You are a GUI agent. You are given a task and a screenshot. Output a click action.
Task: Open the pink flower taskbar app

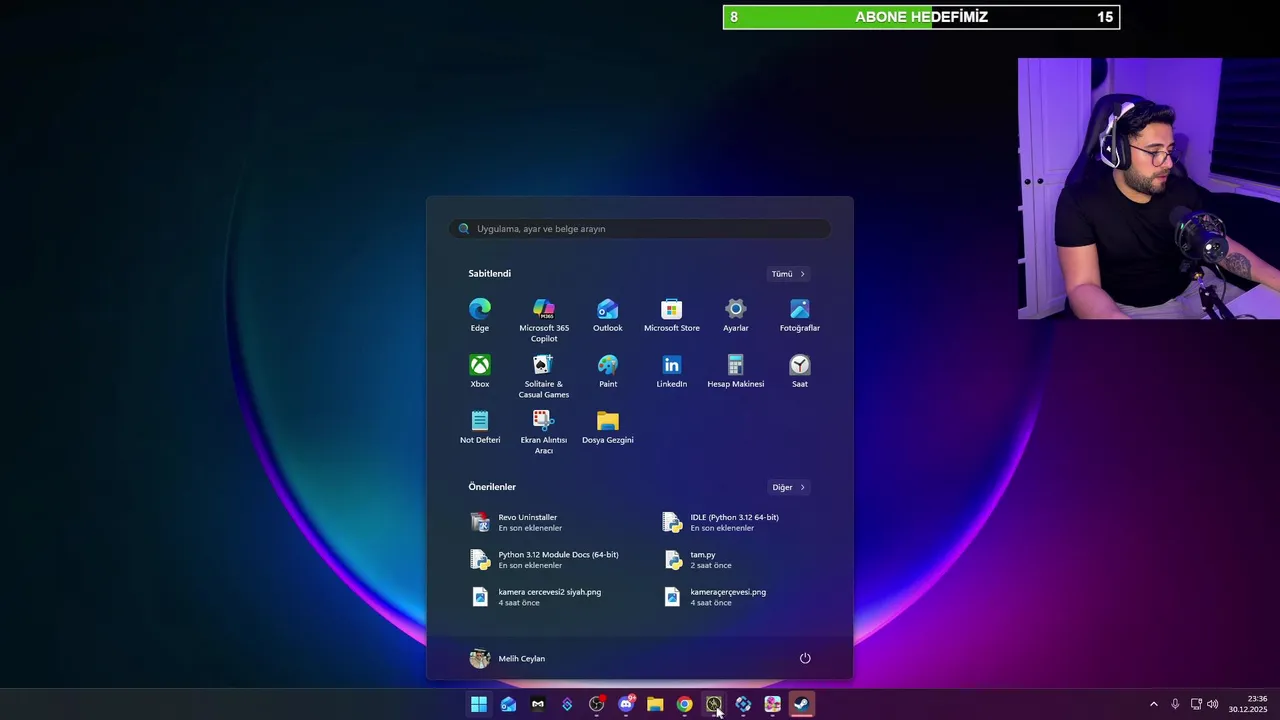(772, 704)
